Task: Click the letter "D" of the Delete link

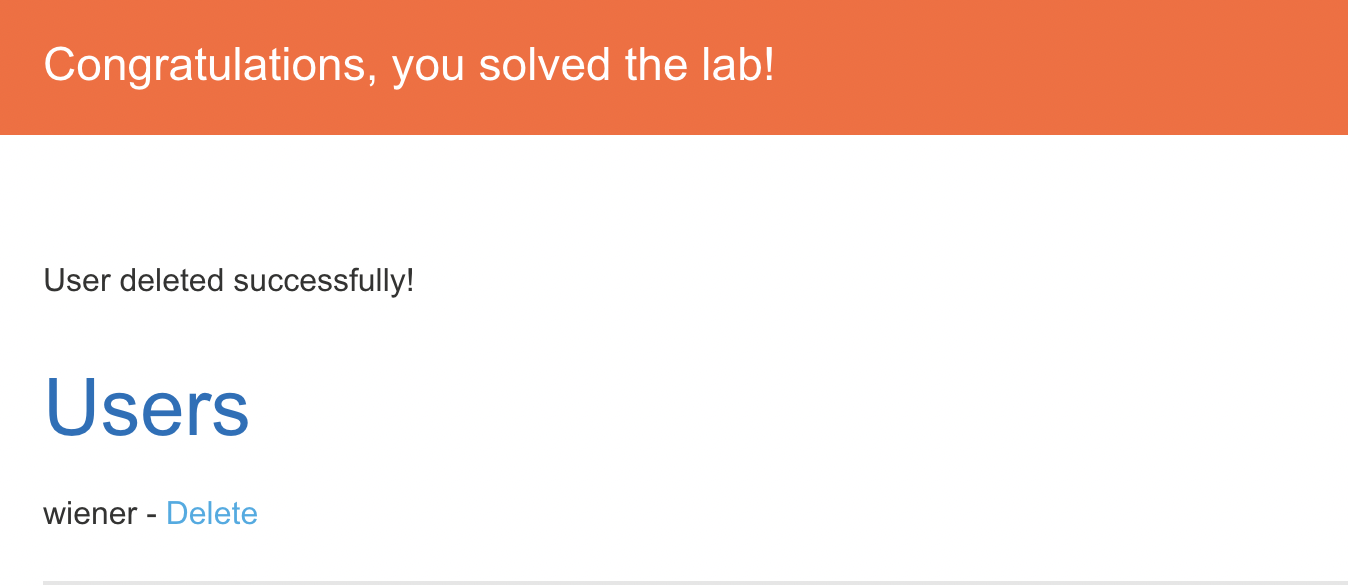Action: (176, 514)
